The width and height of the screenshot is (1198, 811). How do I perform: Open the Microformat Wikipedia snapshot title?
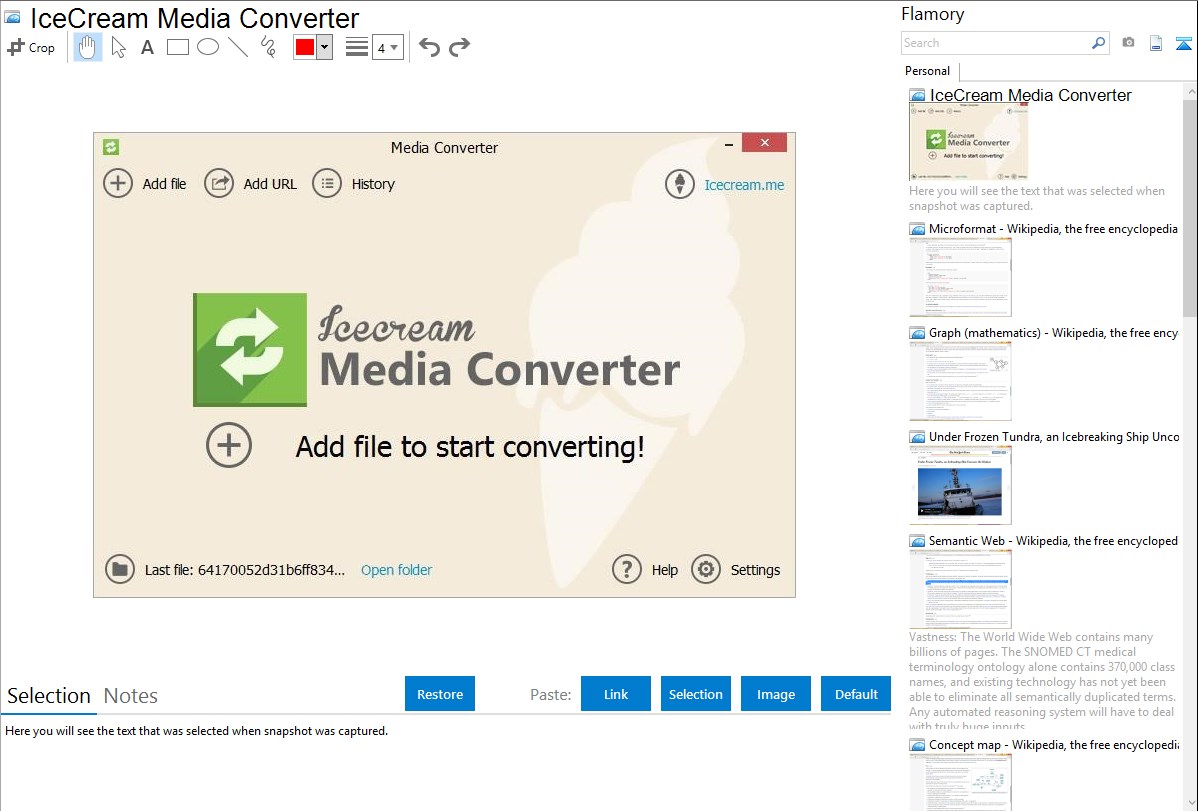click(1053, 229)
